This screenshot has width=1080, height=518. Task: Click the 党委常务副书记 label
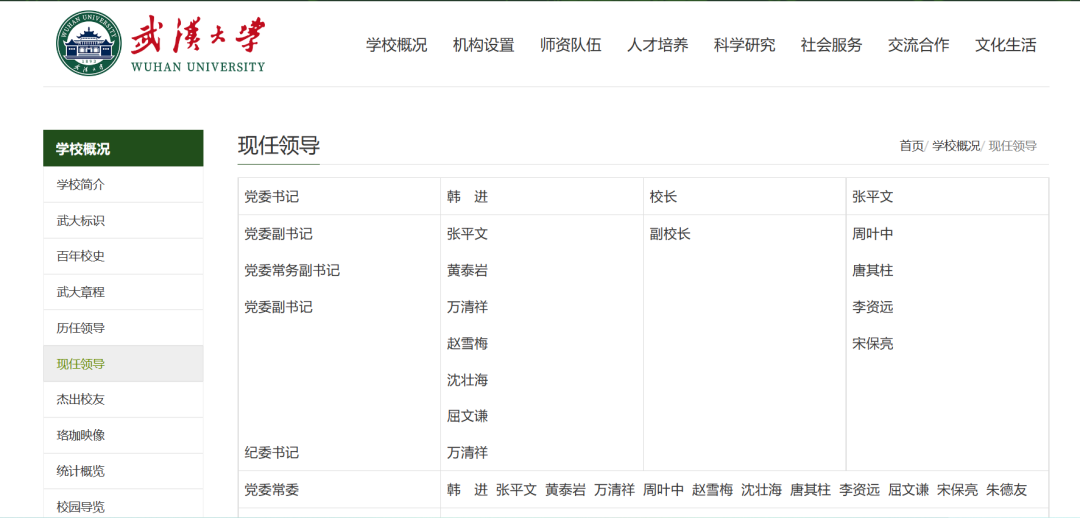pyautogui.click(x=292, y=271)
